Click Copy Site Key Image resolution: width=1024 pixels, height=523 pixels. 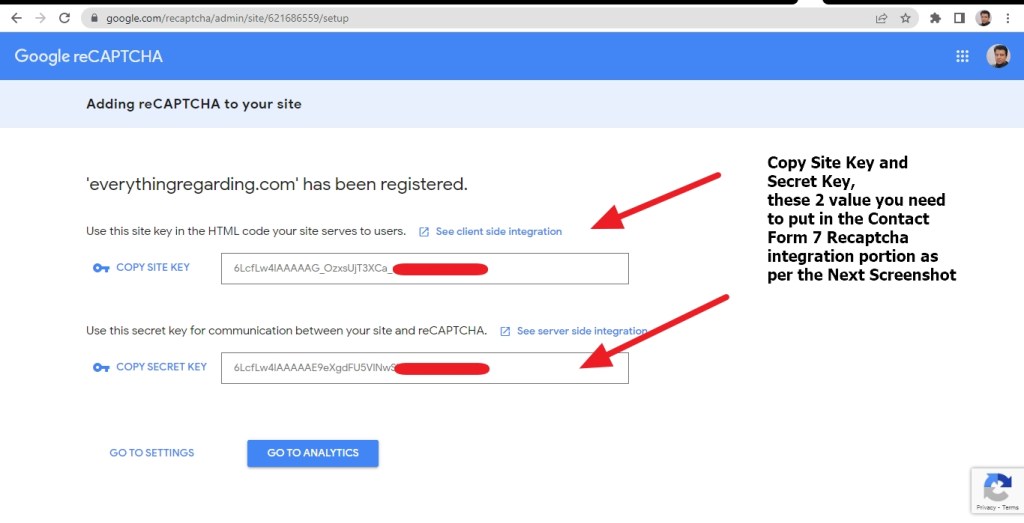pos(152,268)
